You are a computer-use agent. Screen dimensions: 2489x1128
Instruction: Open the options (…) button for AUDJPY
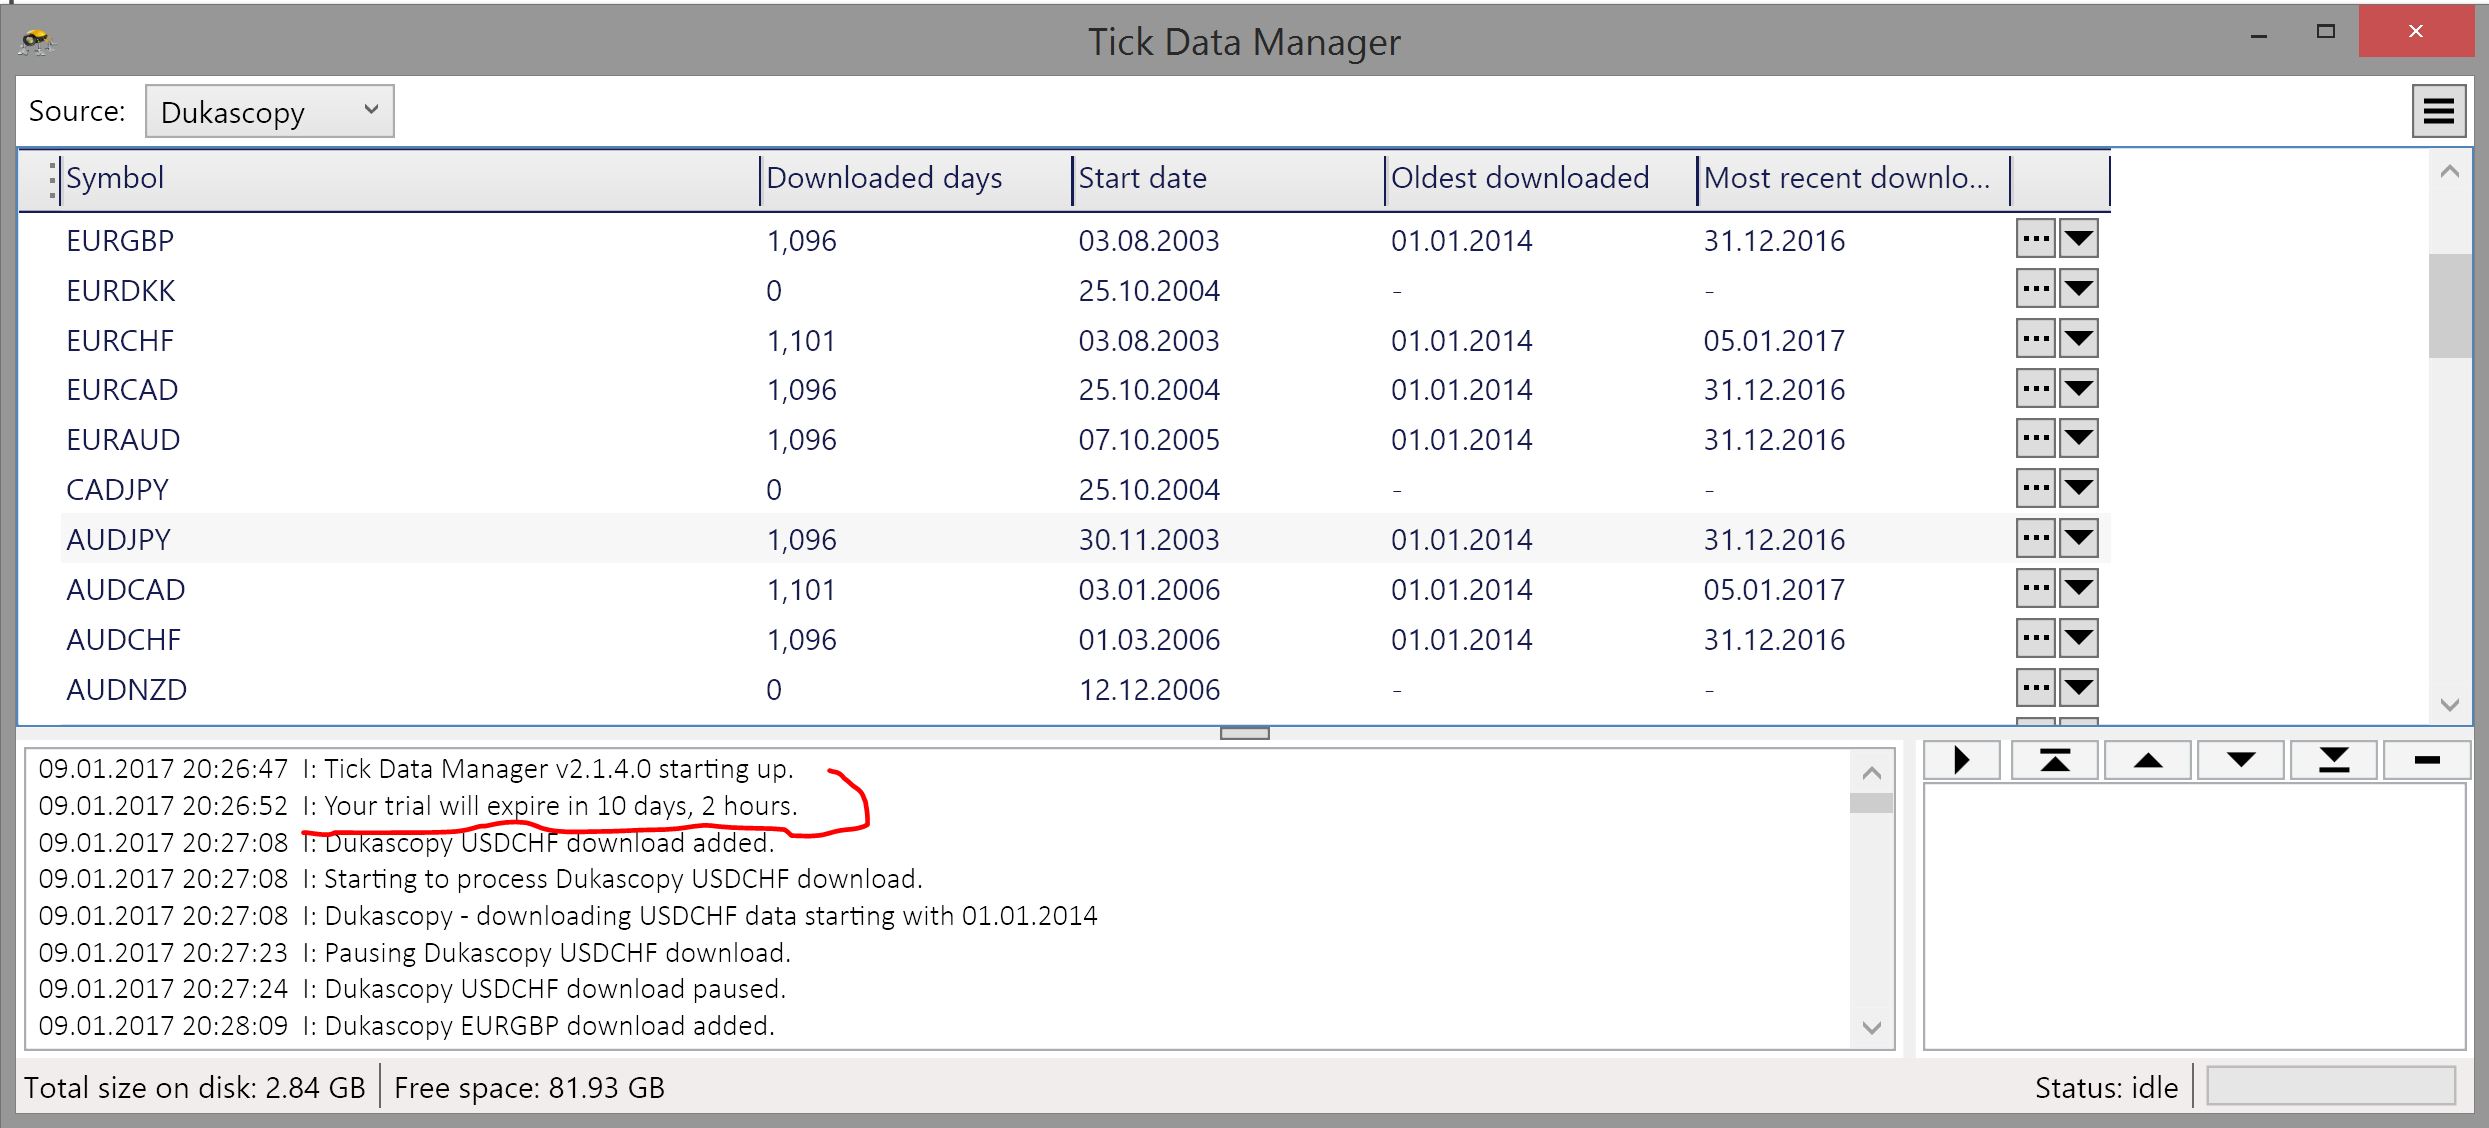tap(2035, 539)
